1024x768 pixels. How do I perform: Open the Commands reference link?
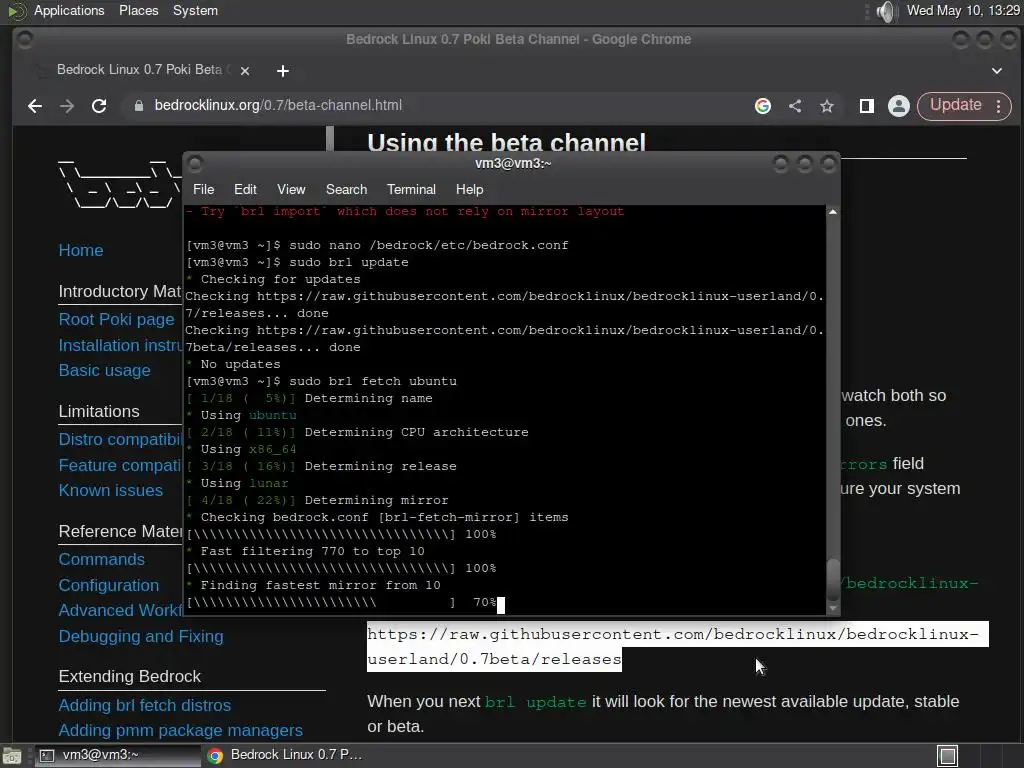(x=102, y=560)
